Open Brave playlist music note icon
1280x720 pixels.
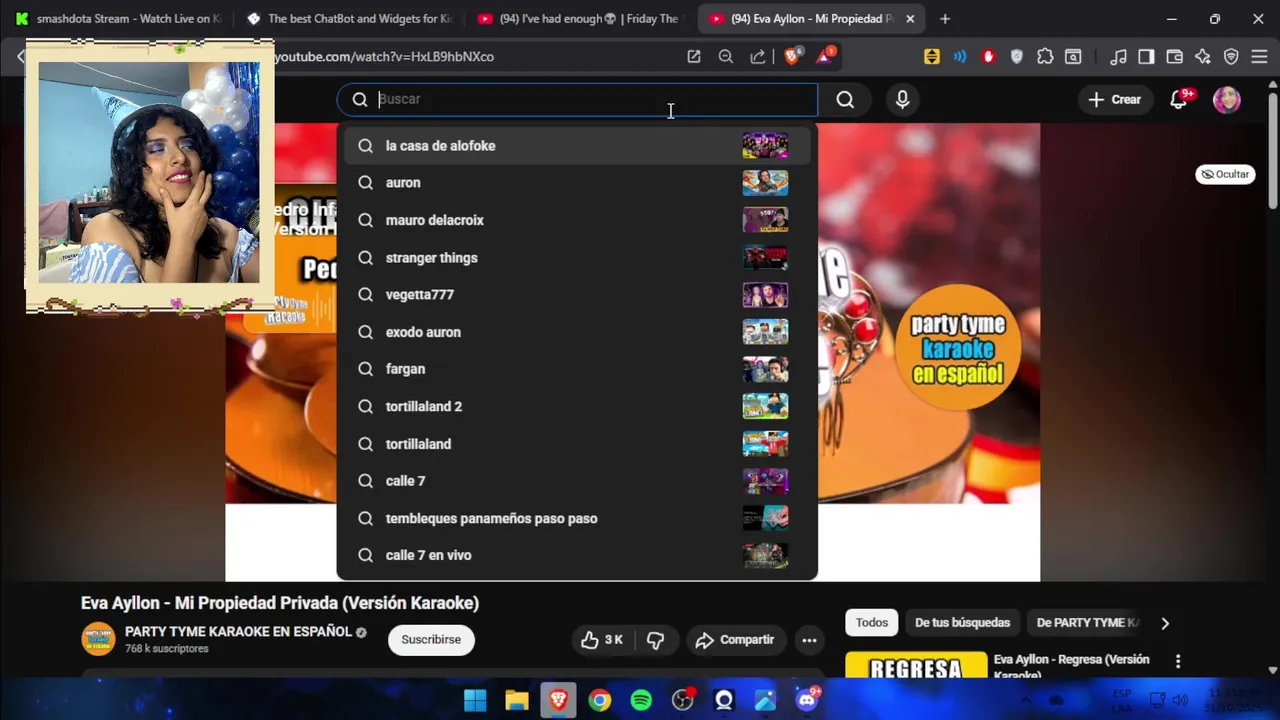pyautogui.click(x=1119, y=57)
